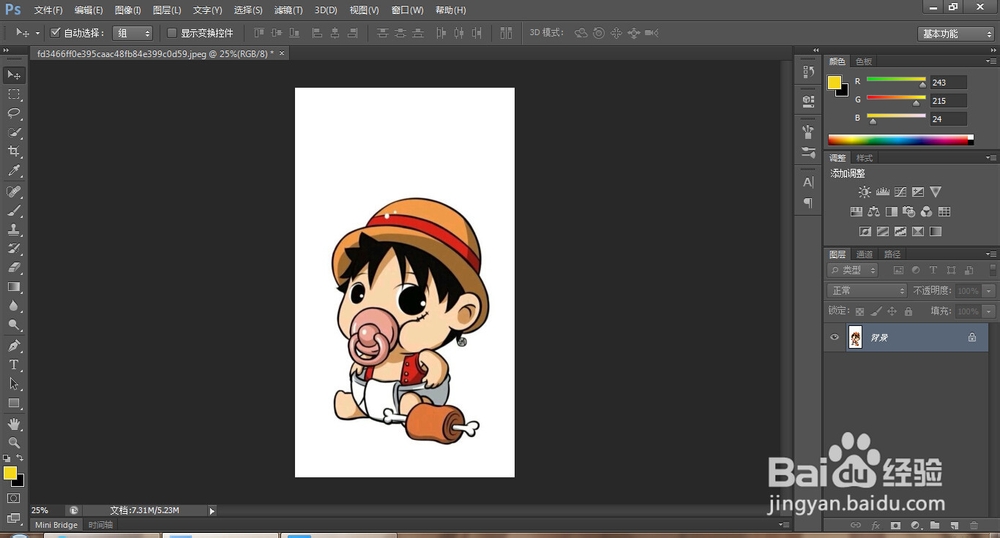Open the Auto-Select 组 dropdown
The image size is (1000, 538).
(133, 33)
